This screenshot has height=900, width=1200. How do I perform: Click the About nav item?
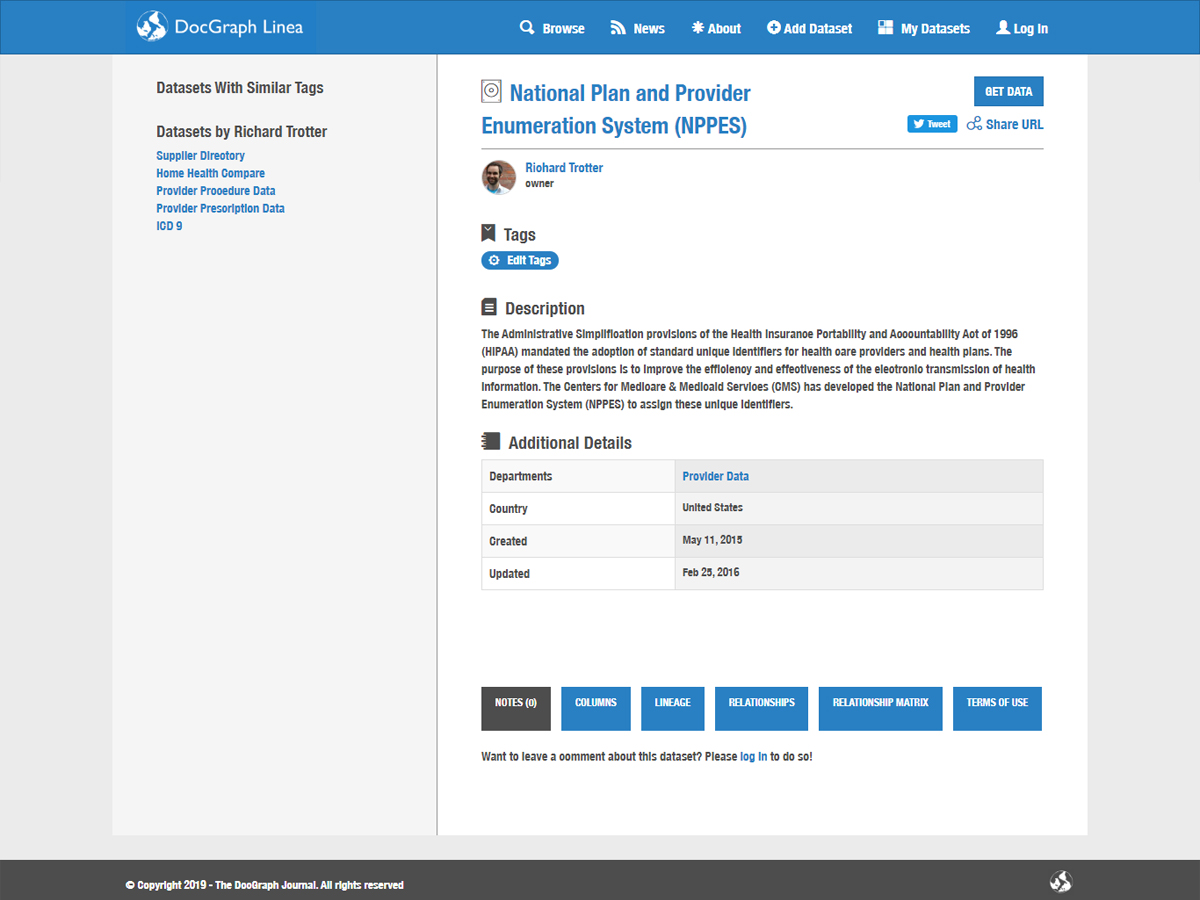716,28
